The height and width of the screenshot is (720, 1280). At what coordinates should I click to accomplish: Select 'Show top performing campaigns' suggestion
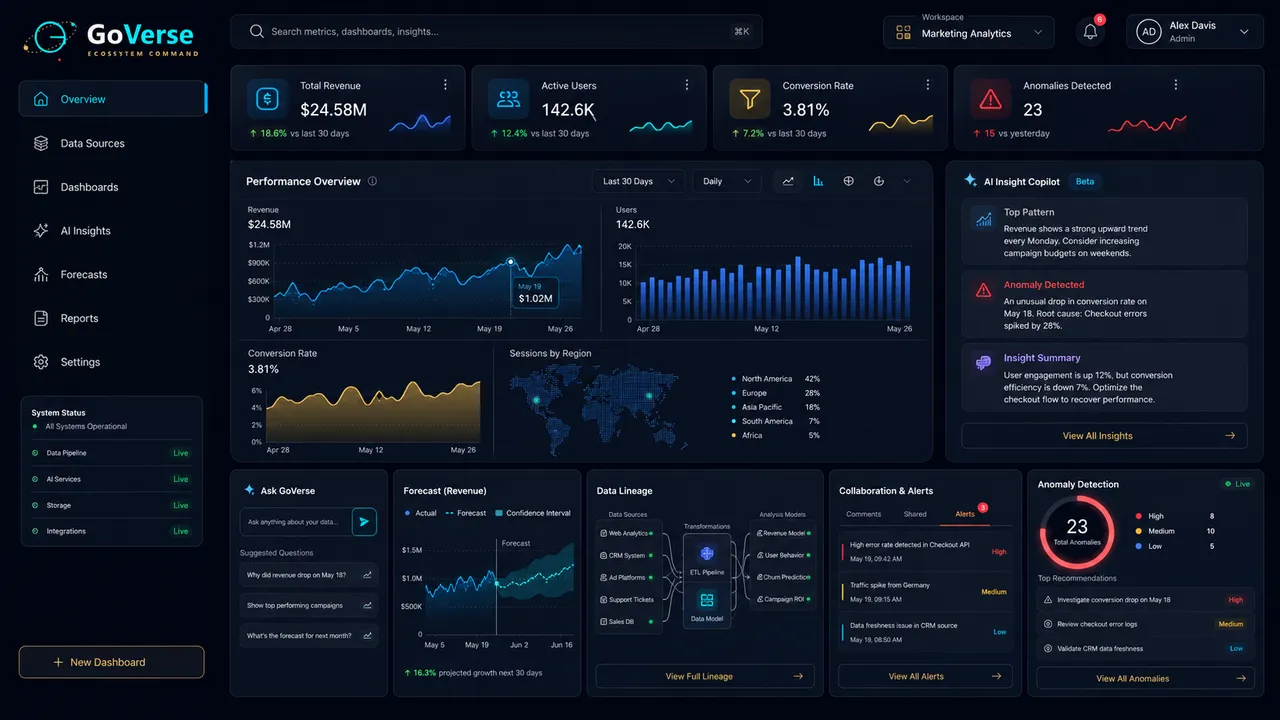click(x=309, y=605)
